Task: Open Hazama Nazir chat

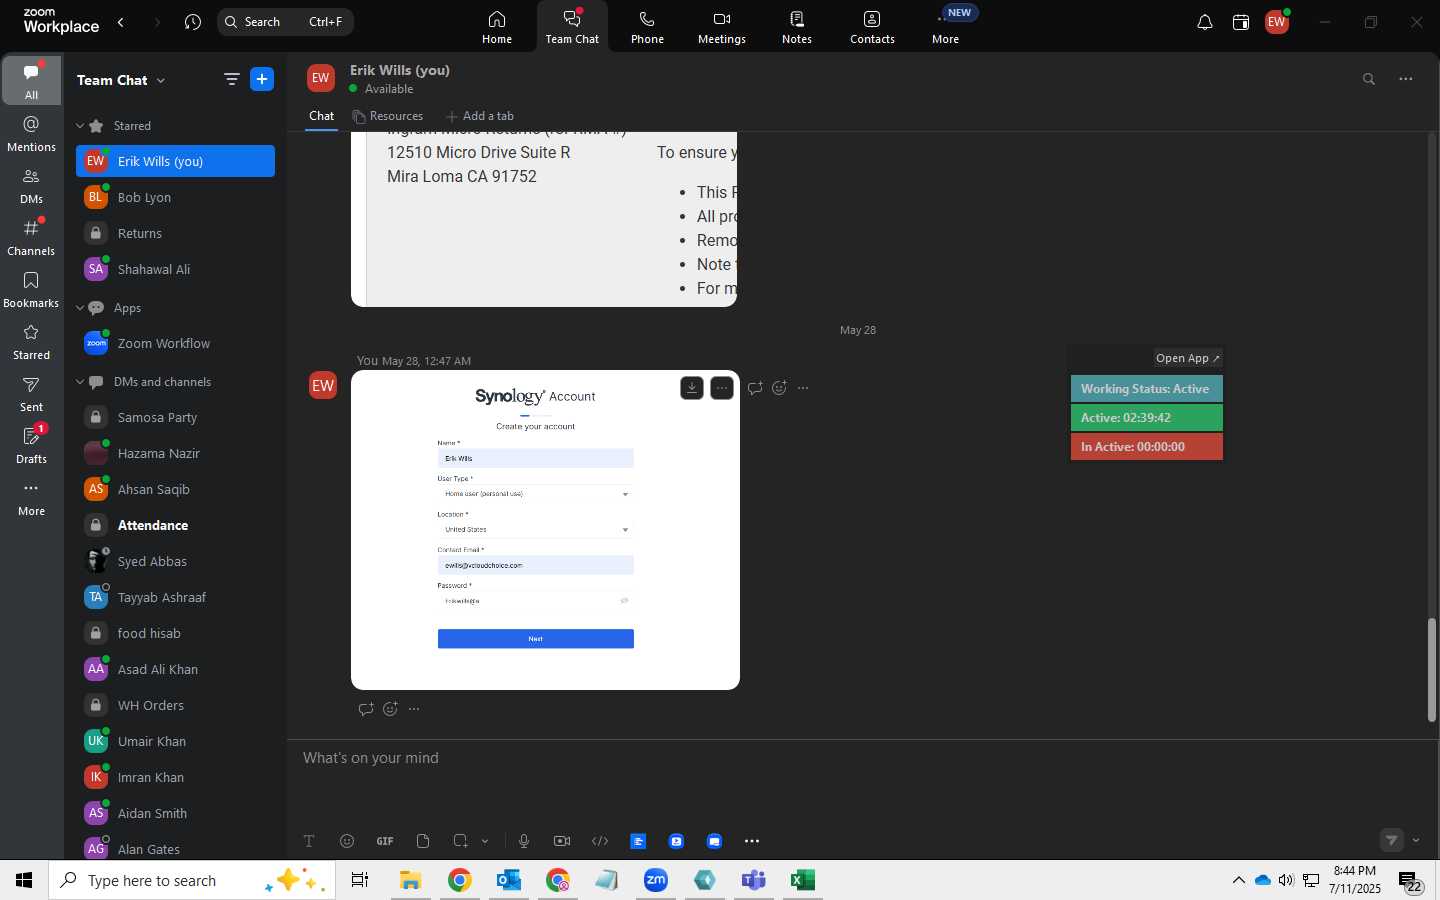Action: pyautogui.click(x=175, y=453)
